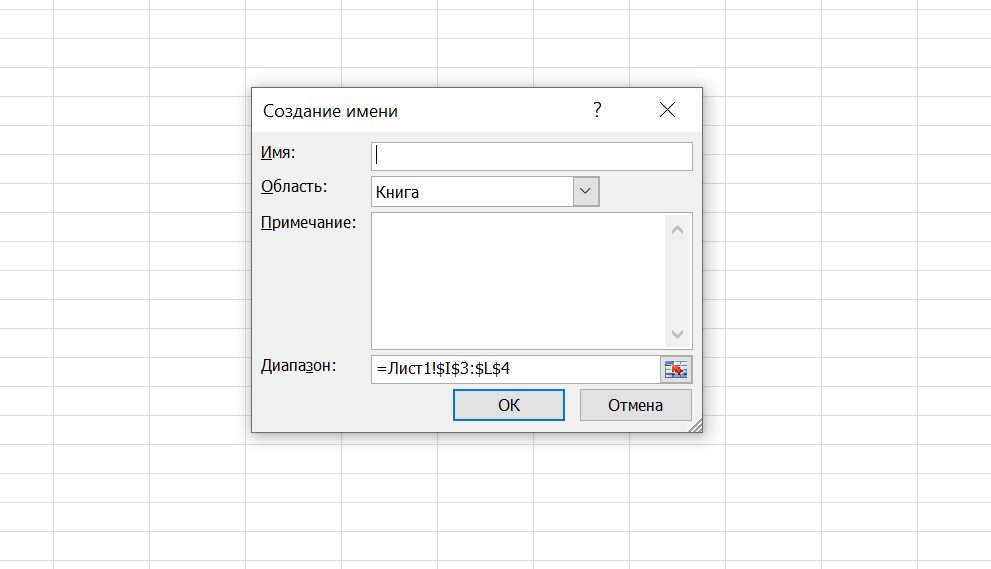This screenshot has width=991, height=569.
Task: Click the Примечание vertical scrollbar track
Action: 678,282
